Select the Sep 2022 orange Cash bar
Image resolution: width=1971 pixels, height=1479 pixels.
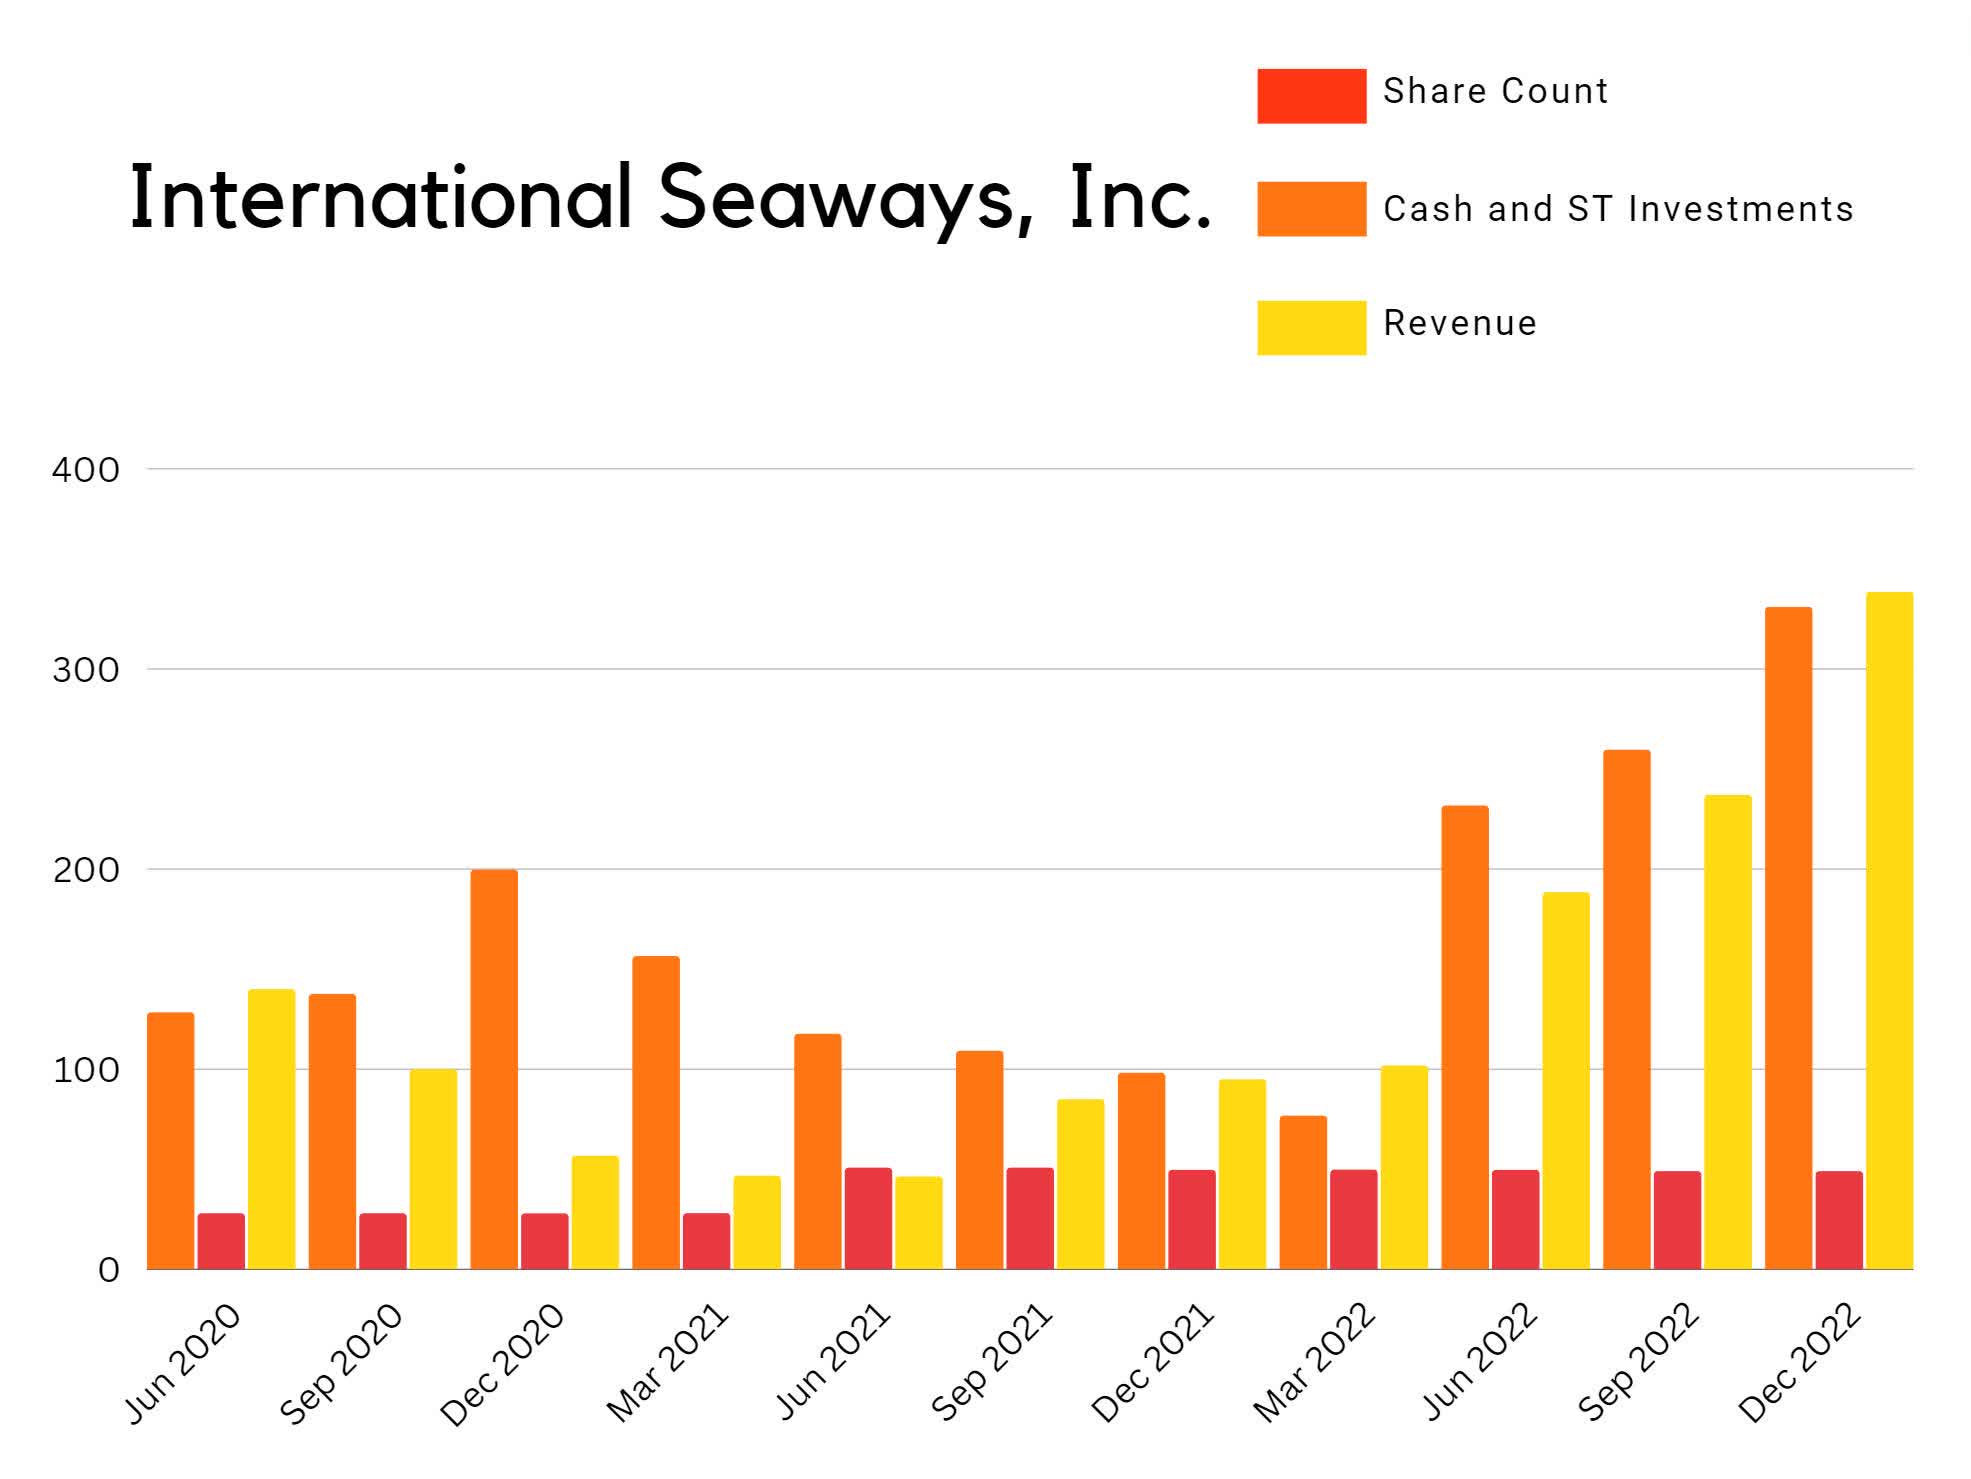[x=1627, y=1010]
